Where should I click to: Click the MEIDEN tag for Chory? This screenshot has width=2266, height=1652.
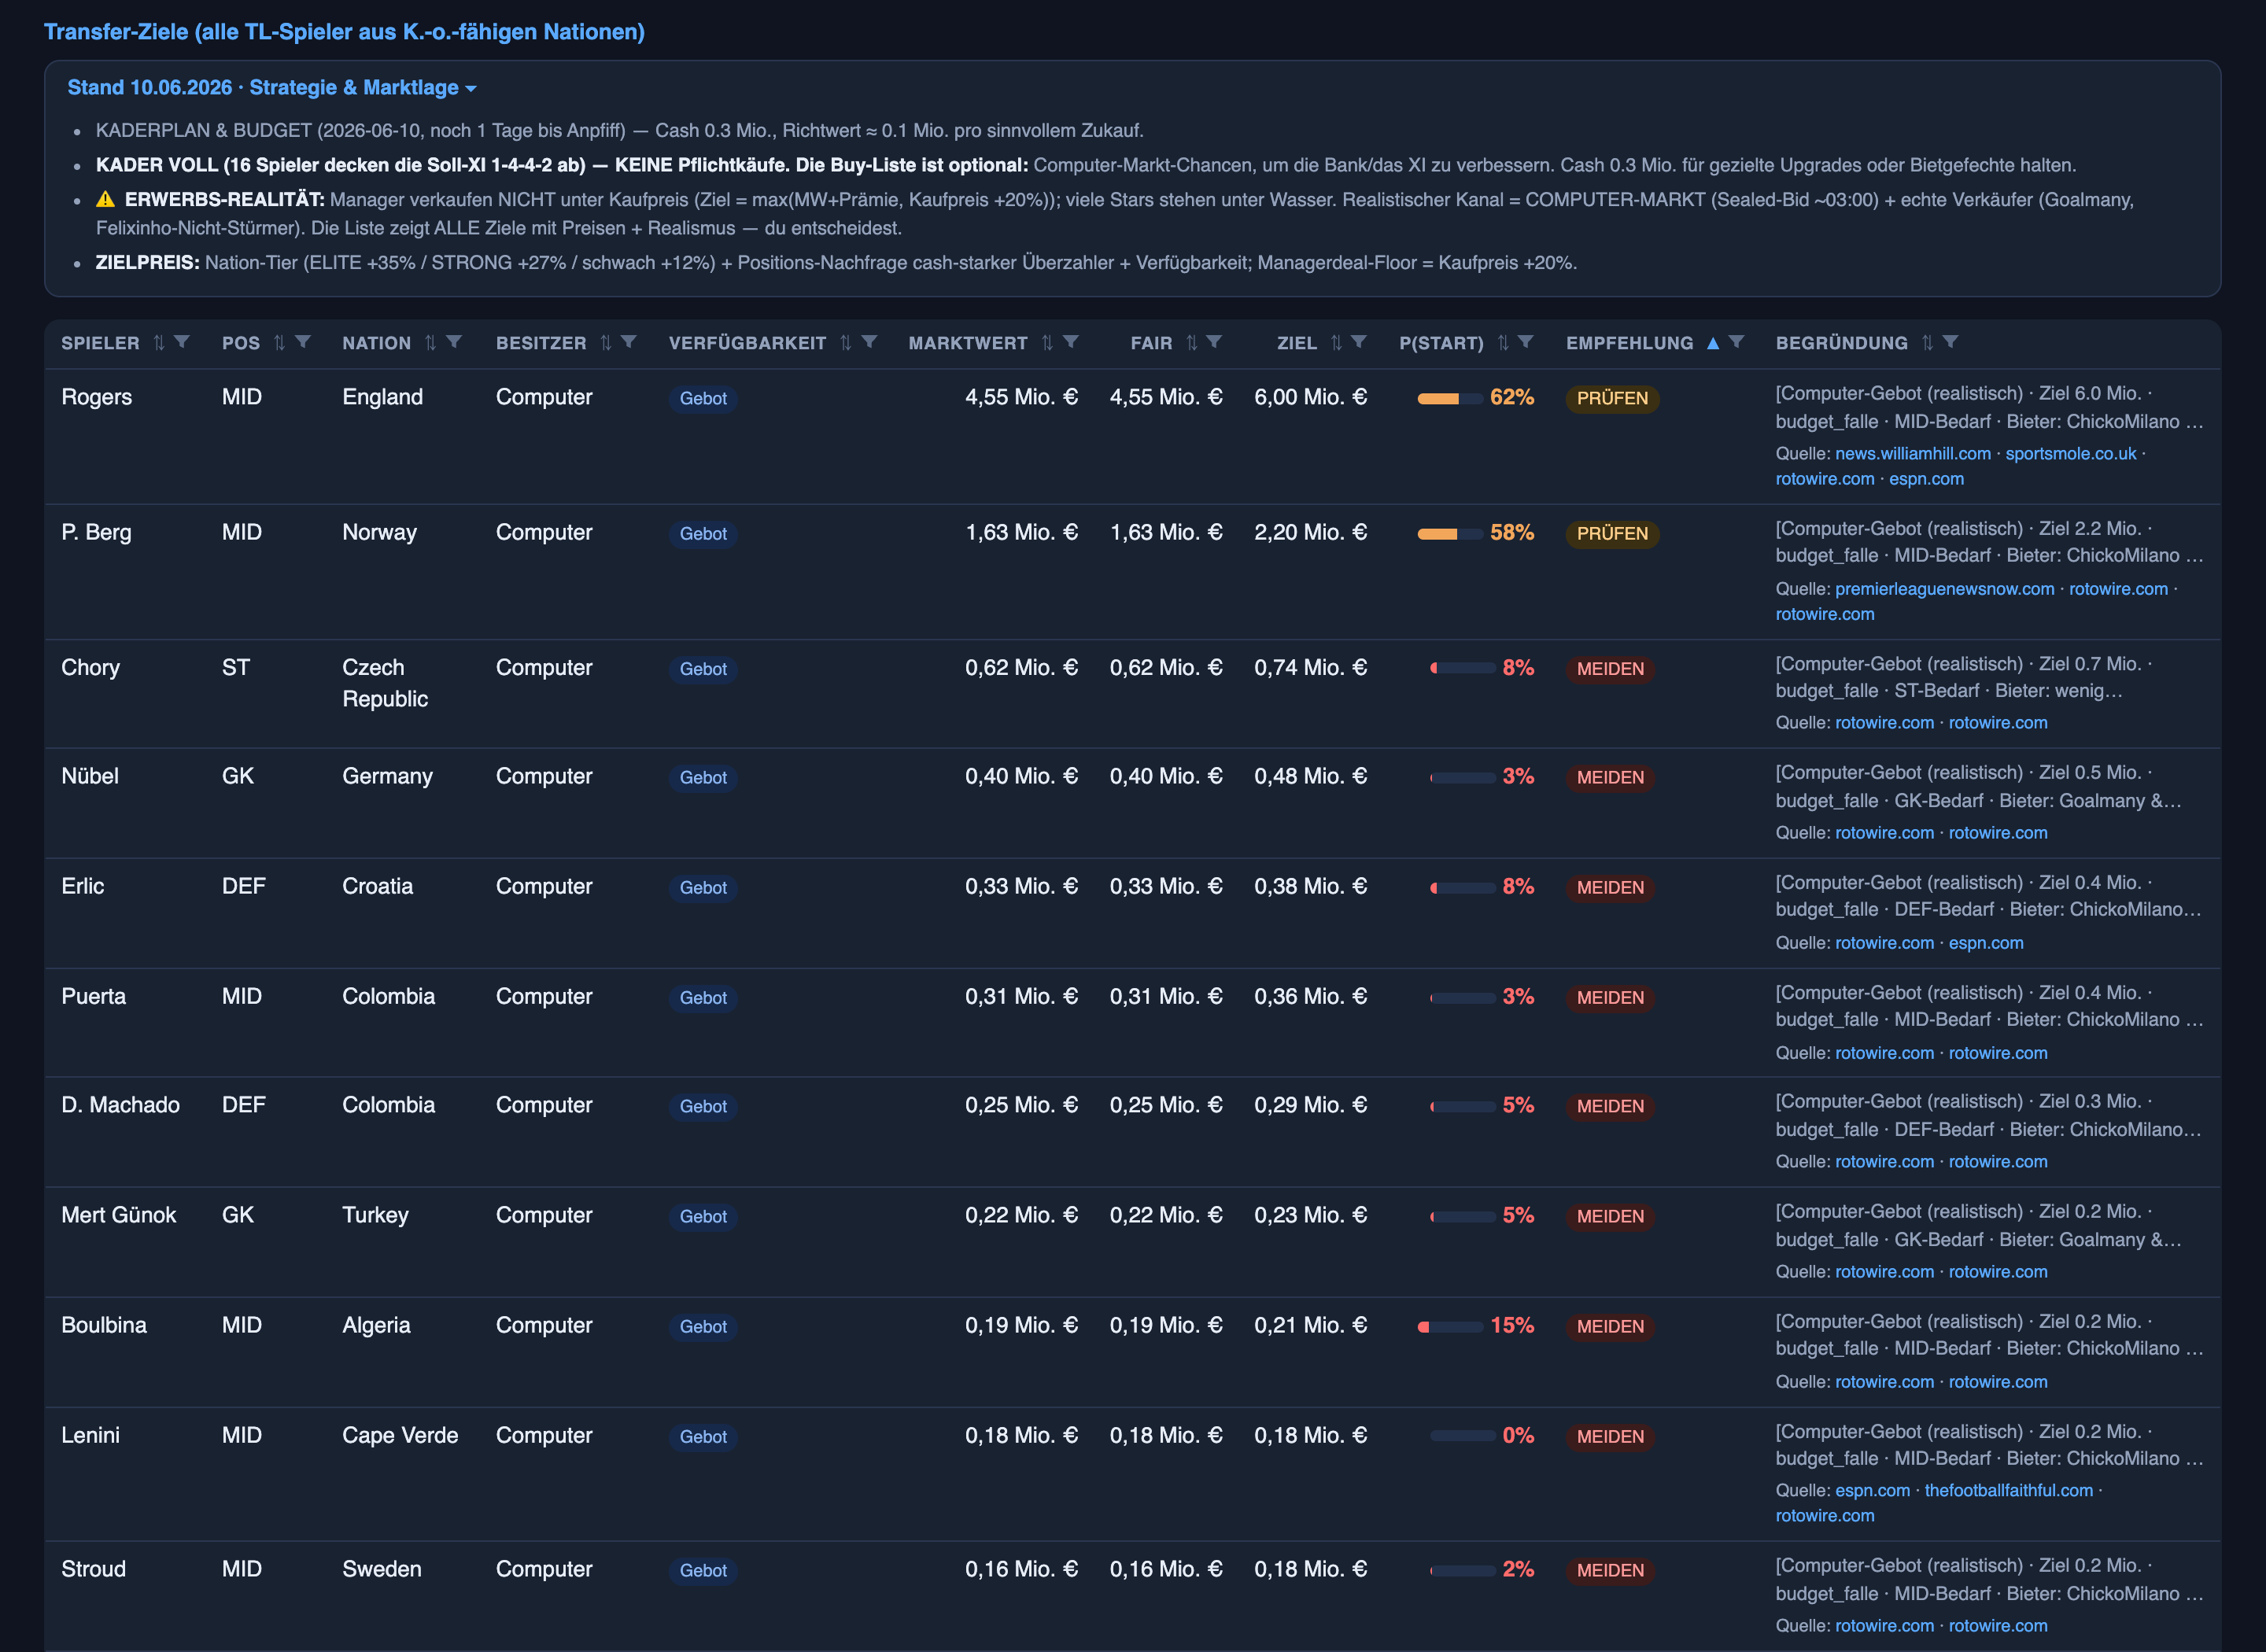coord(1610,669)
